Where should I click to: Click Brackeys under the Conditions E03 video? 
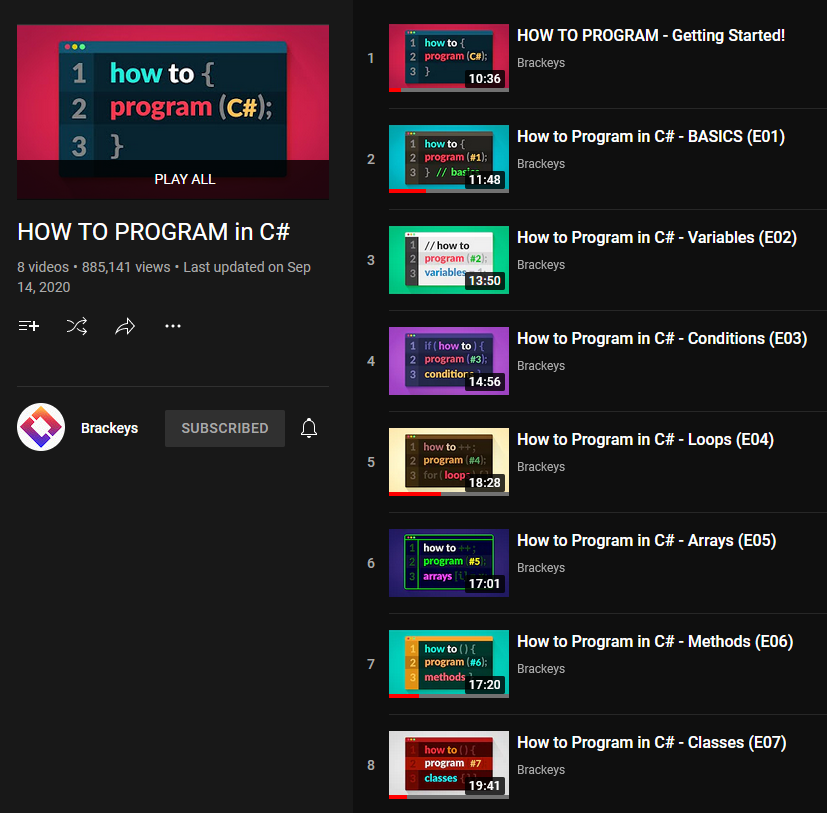click(x=541, y=366)
